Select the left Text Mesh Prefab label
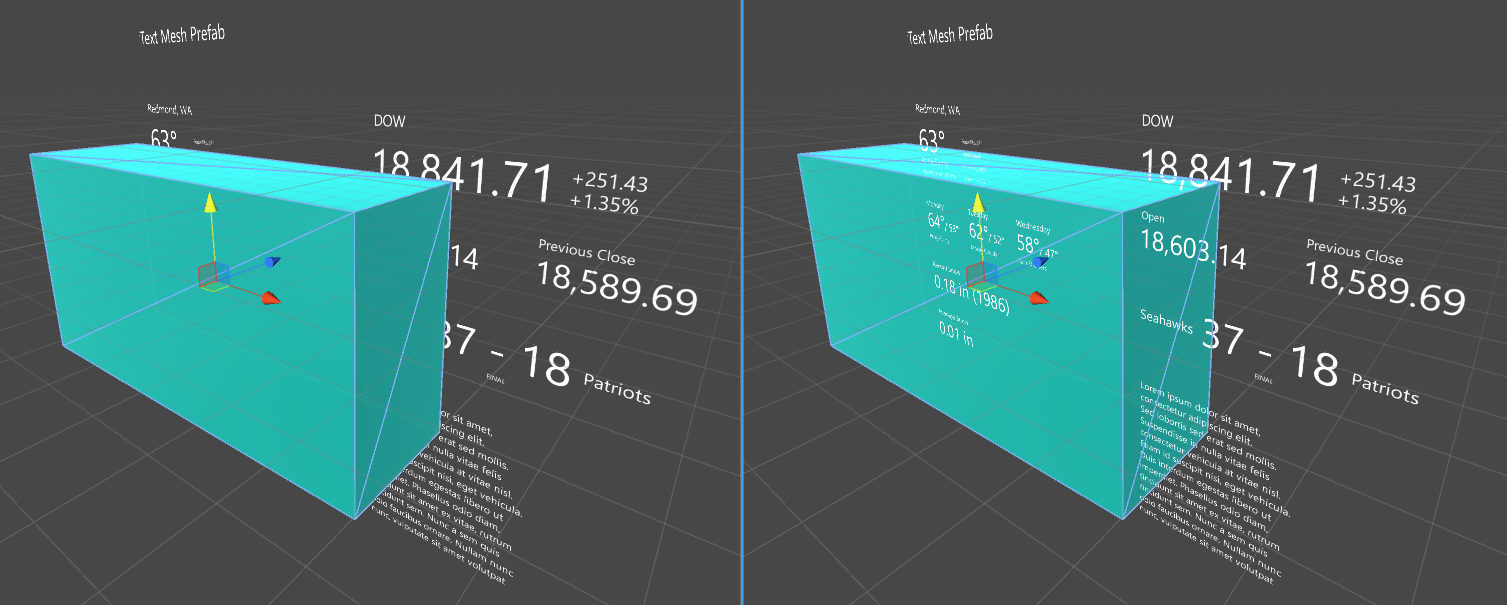Image resolution: width=1507 pixels, height=605 pixels. click(x=180, y=32)
